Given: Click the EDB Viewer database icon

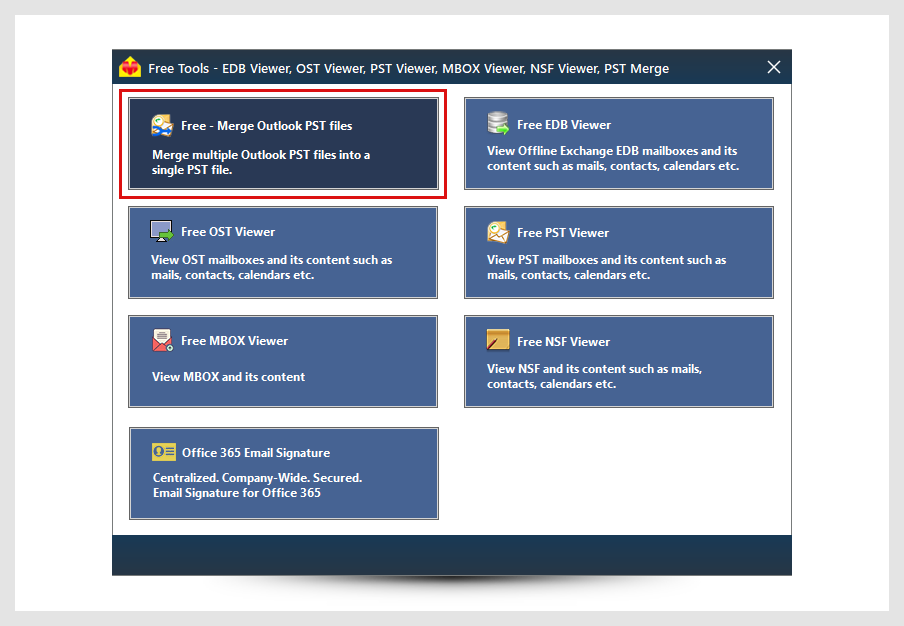Looking at the screenshot, I should click(x=498, y=124).
